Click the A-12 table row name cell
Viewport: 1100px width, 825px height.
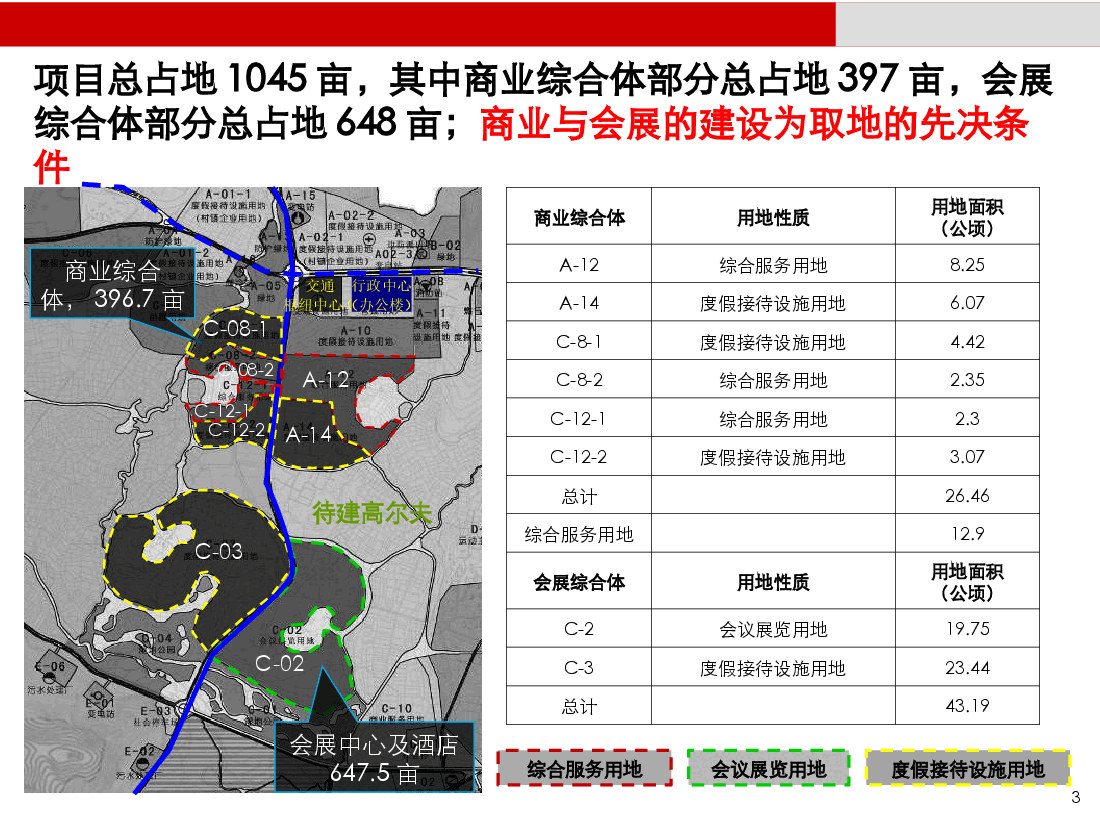[x=579, y=264]
